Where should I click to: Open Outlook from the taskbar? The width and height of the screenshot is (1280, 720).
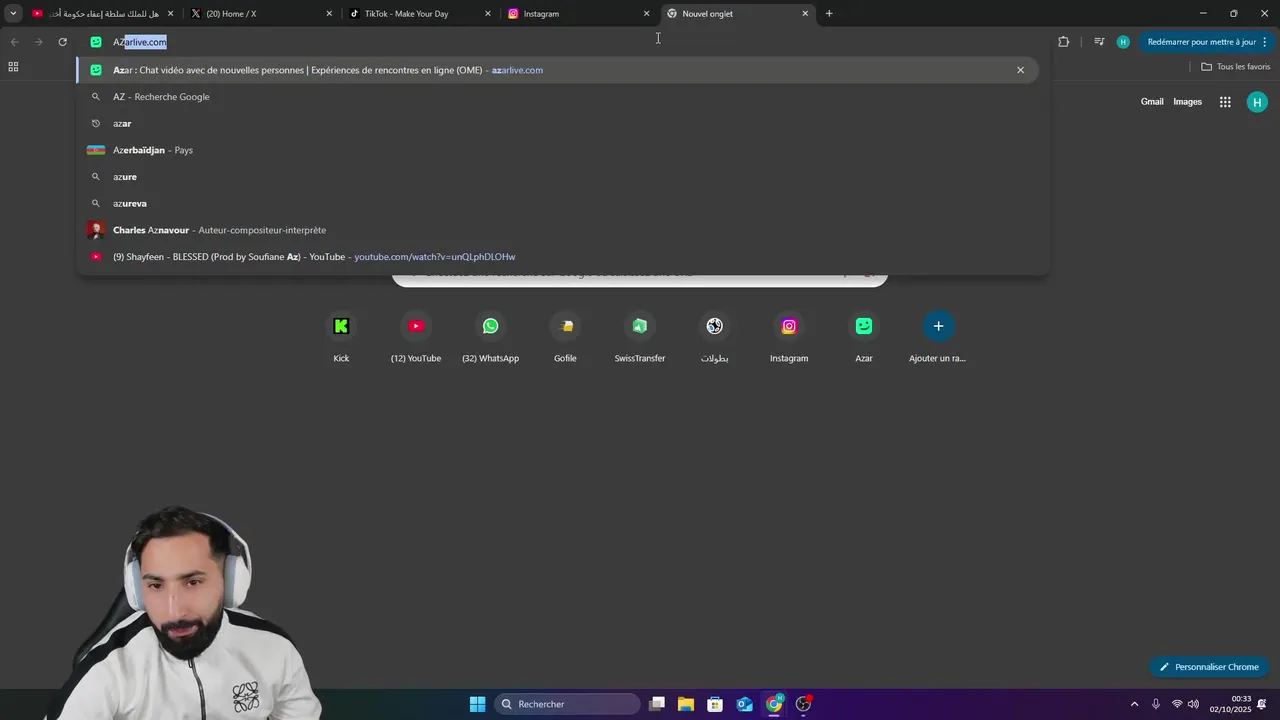745,704
